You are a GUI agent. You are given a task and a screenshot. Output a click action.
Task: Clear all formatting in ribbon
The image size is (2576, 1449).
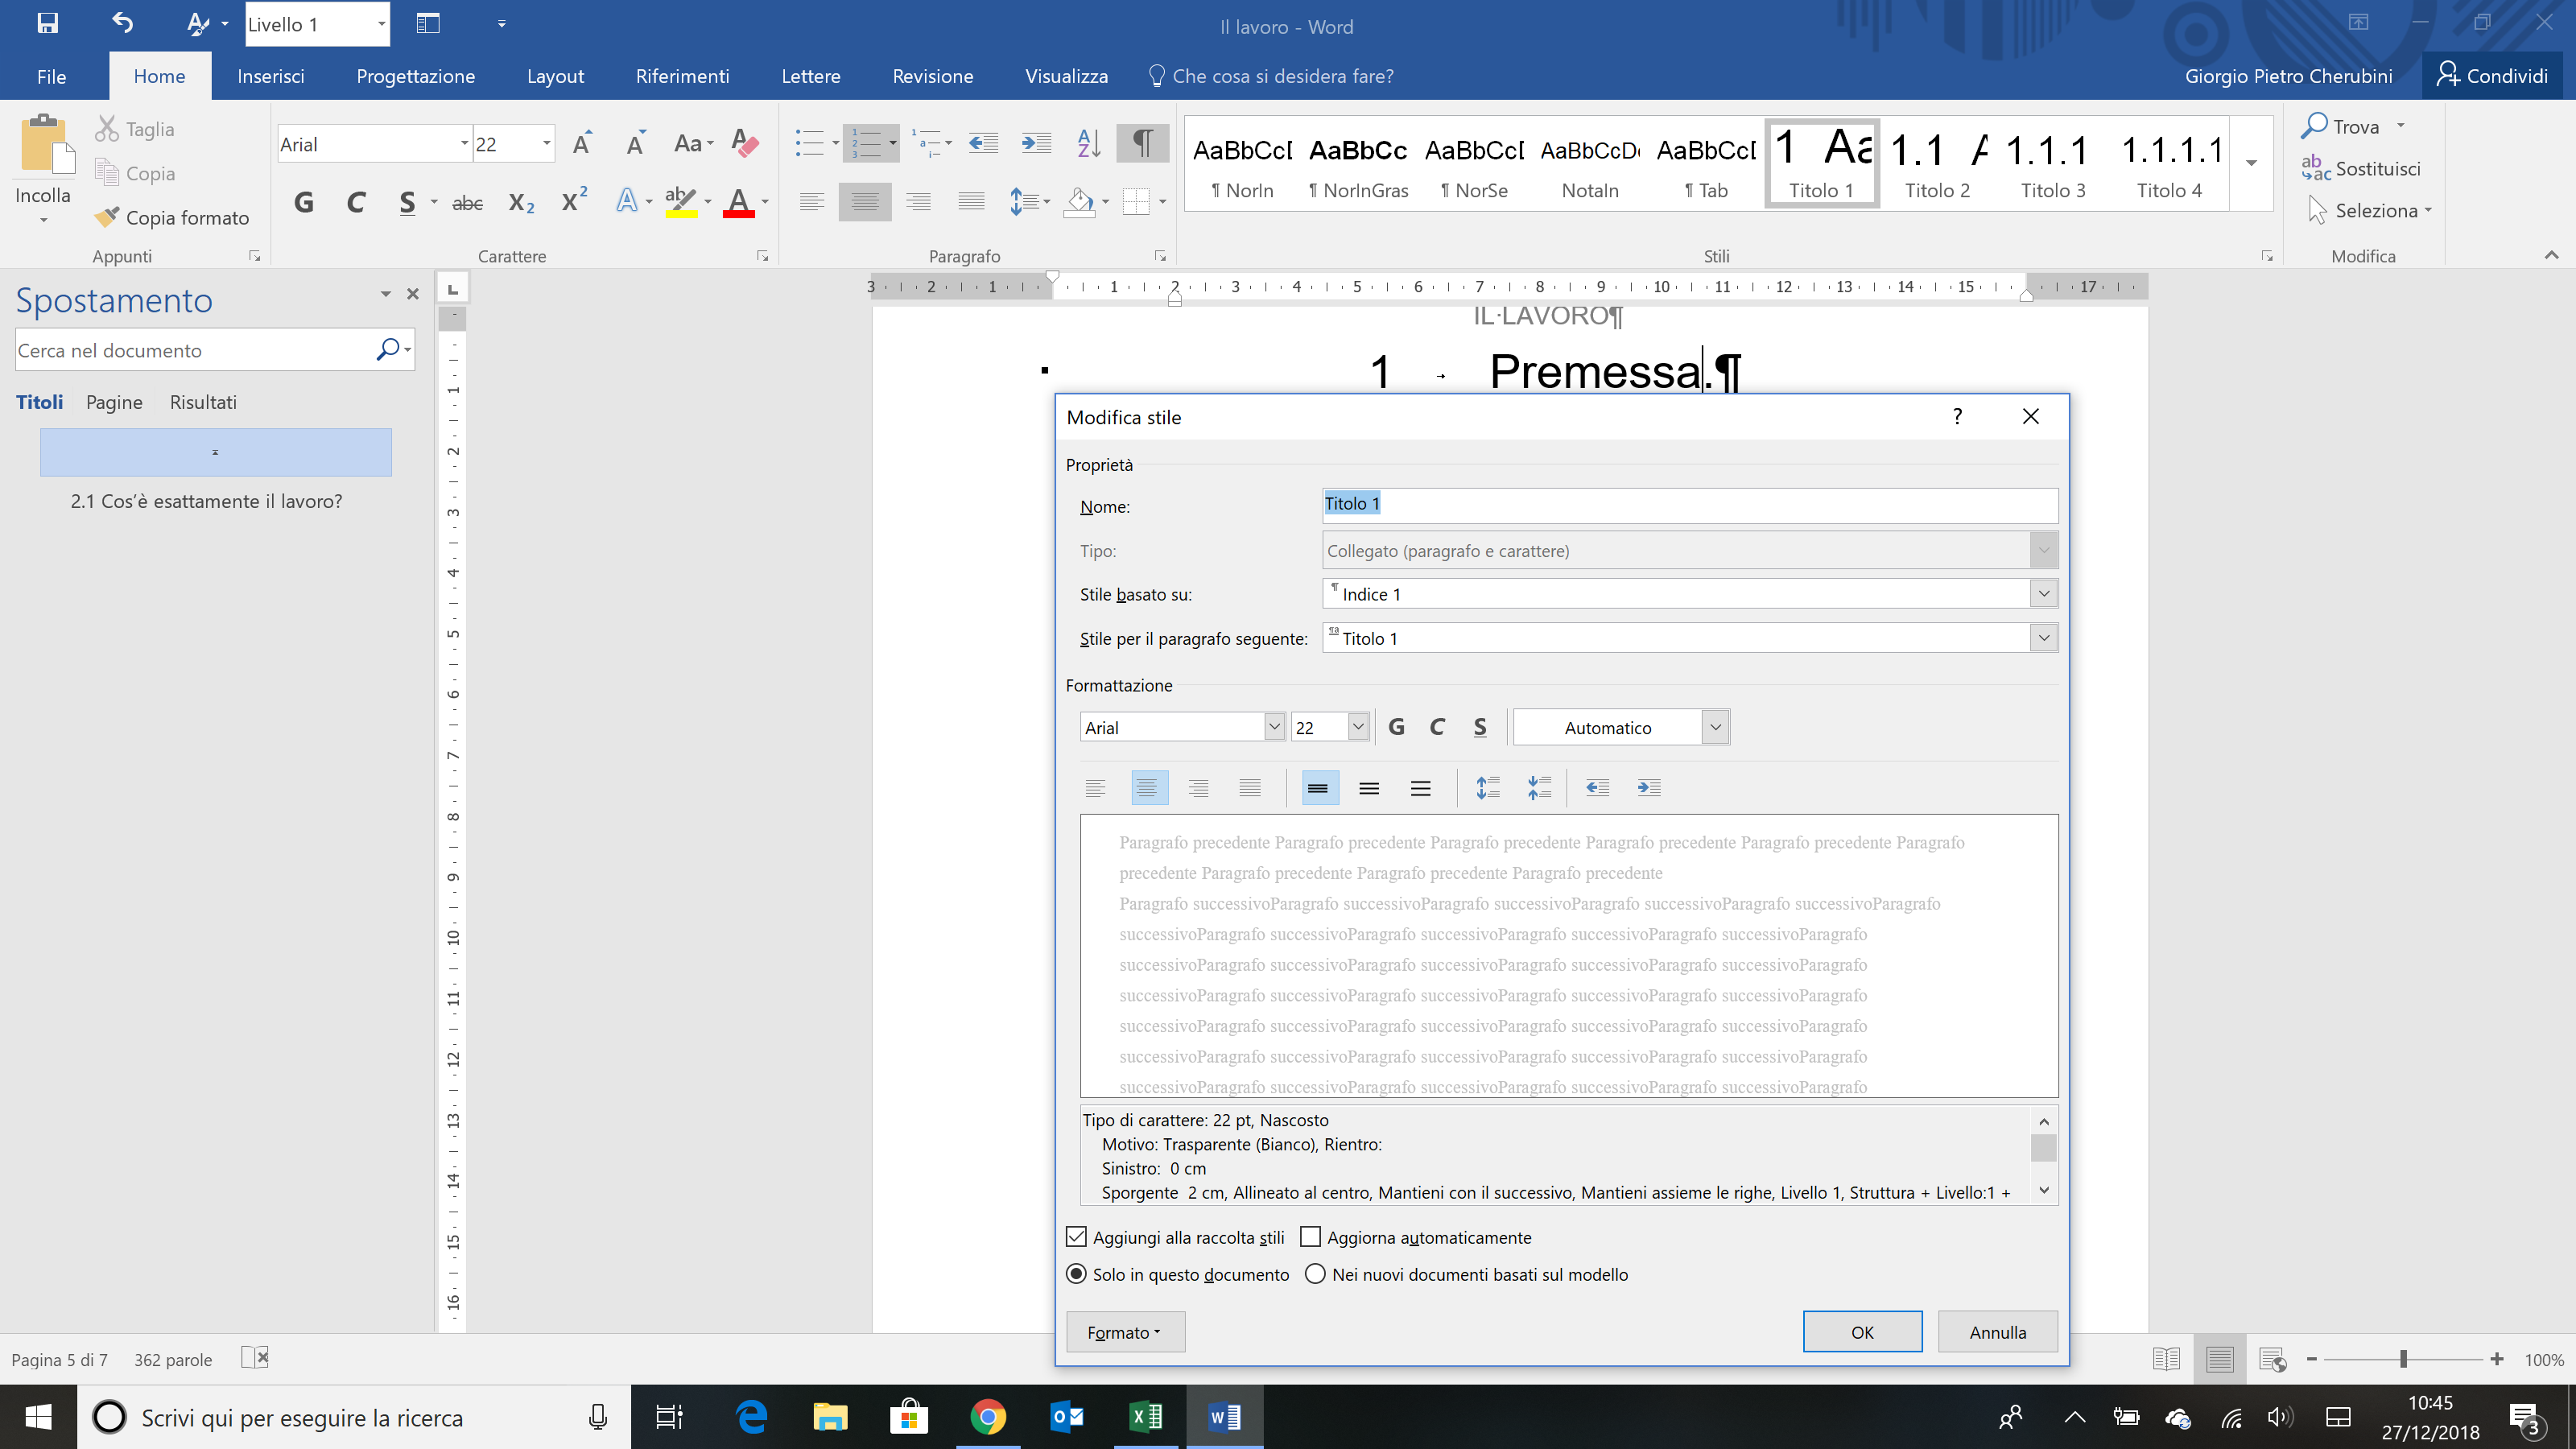pyautogui.click(x=745, y=144)
